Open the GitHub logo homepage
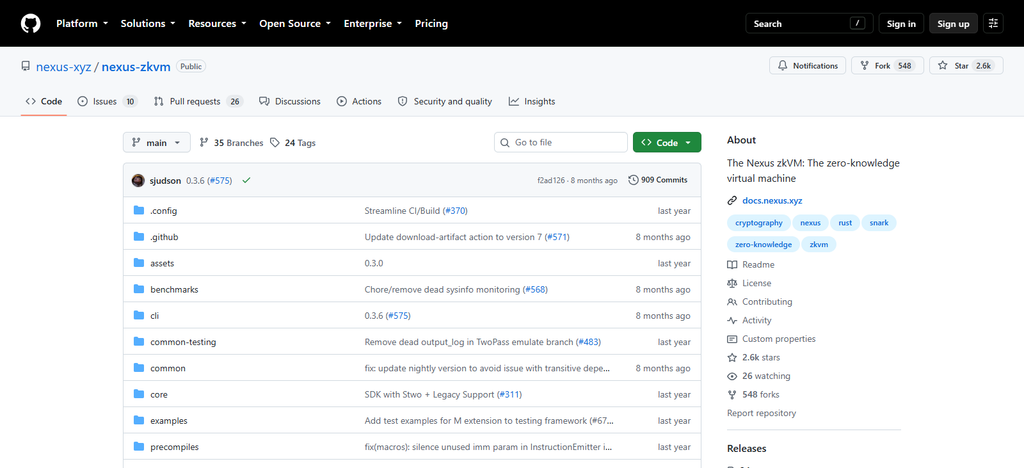 pos(31,23)
